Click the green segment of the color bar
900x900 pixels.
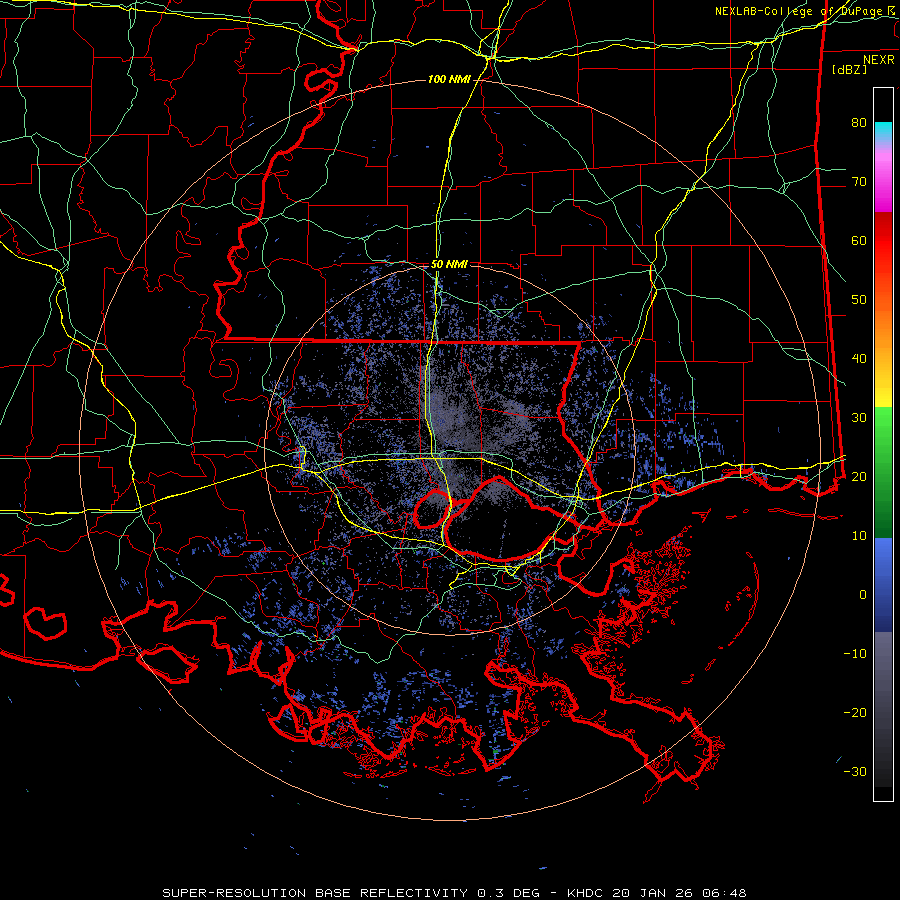click(x=883, y=472)
